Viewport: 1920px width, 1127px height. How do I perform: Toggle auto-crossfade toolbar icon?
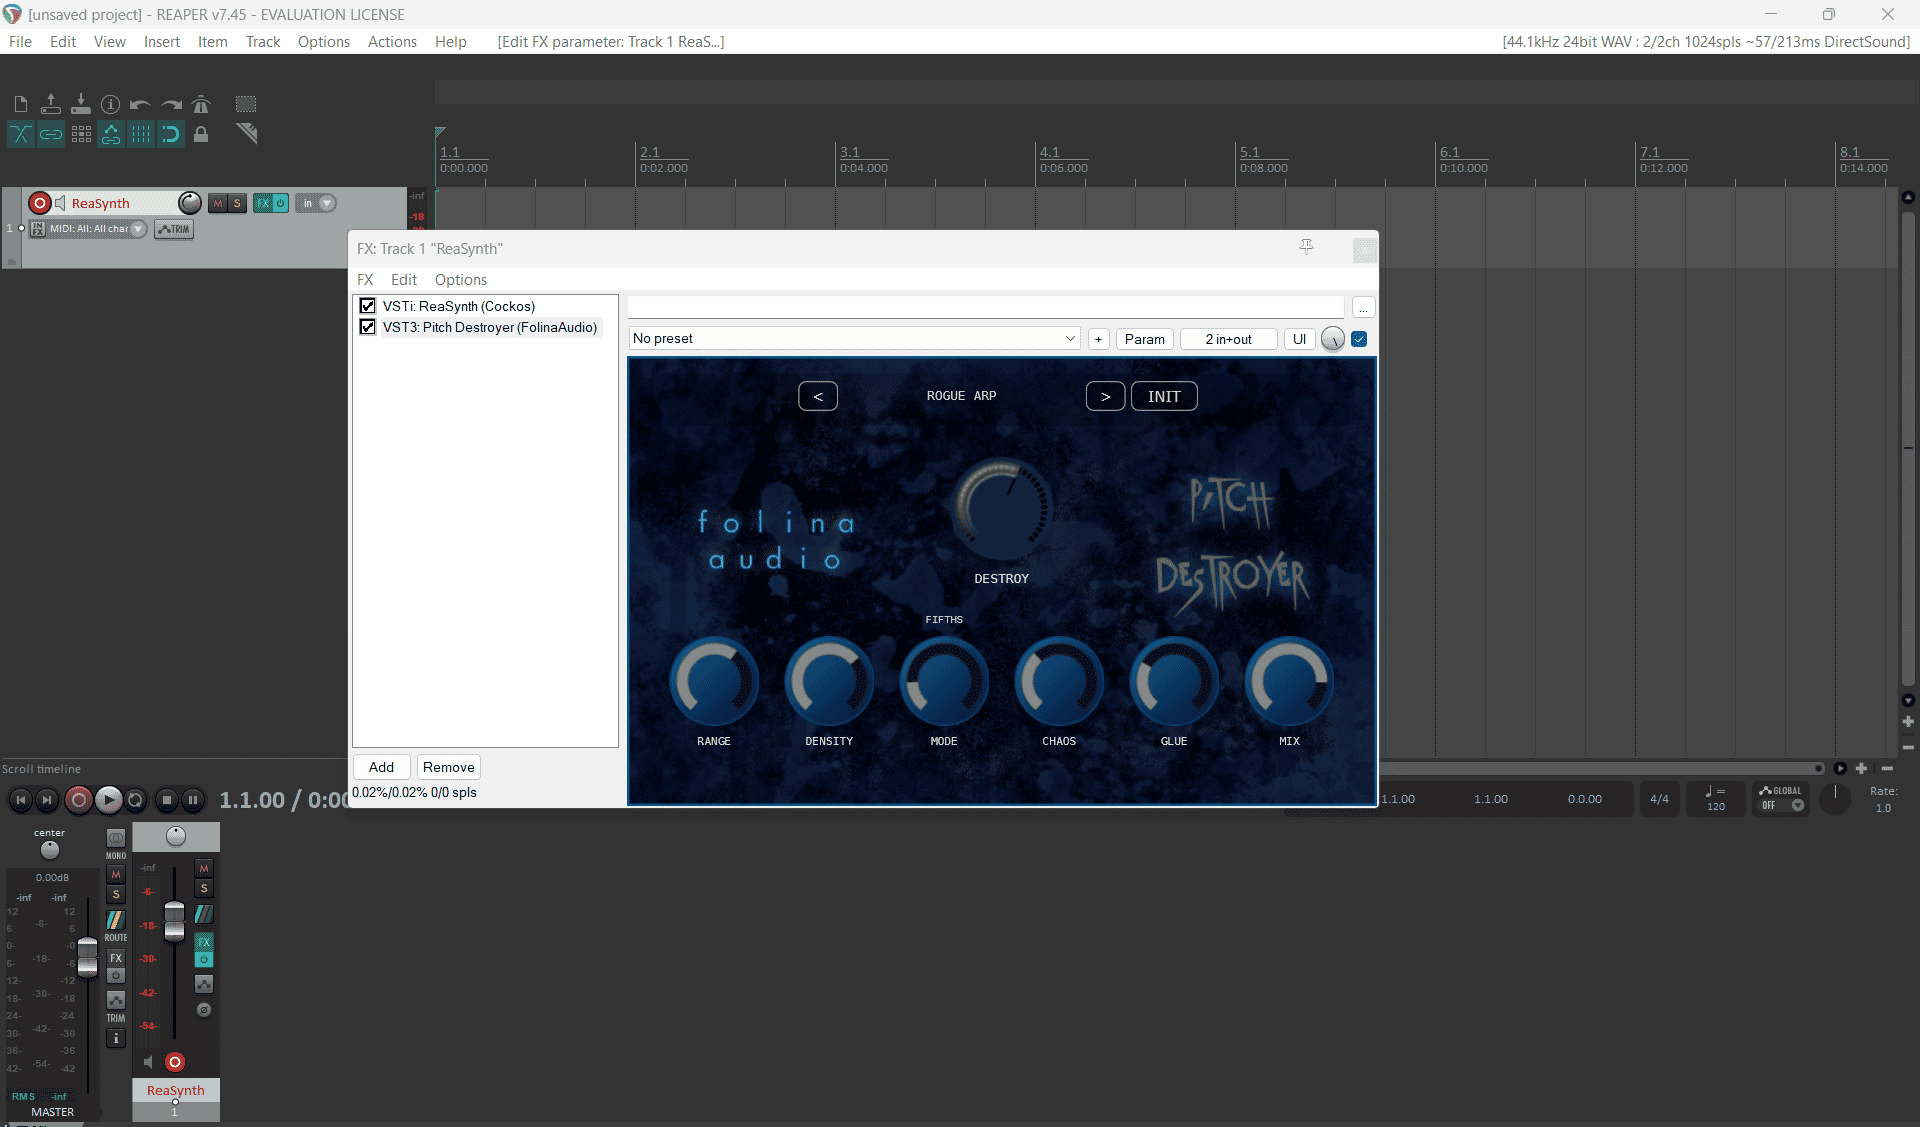20,134
